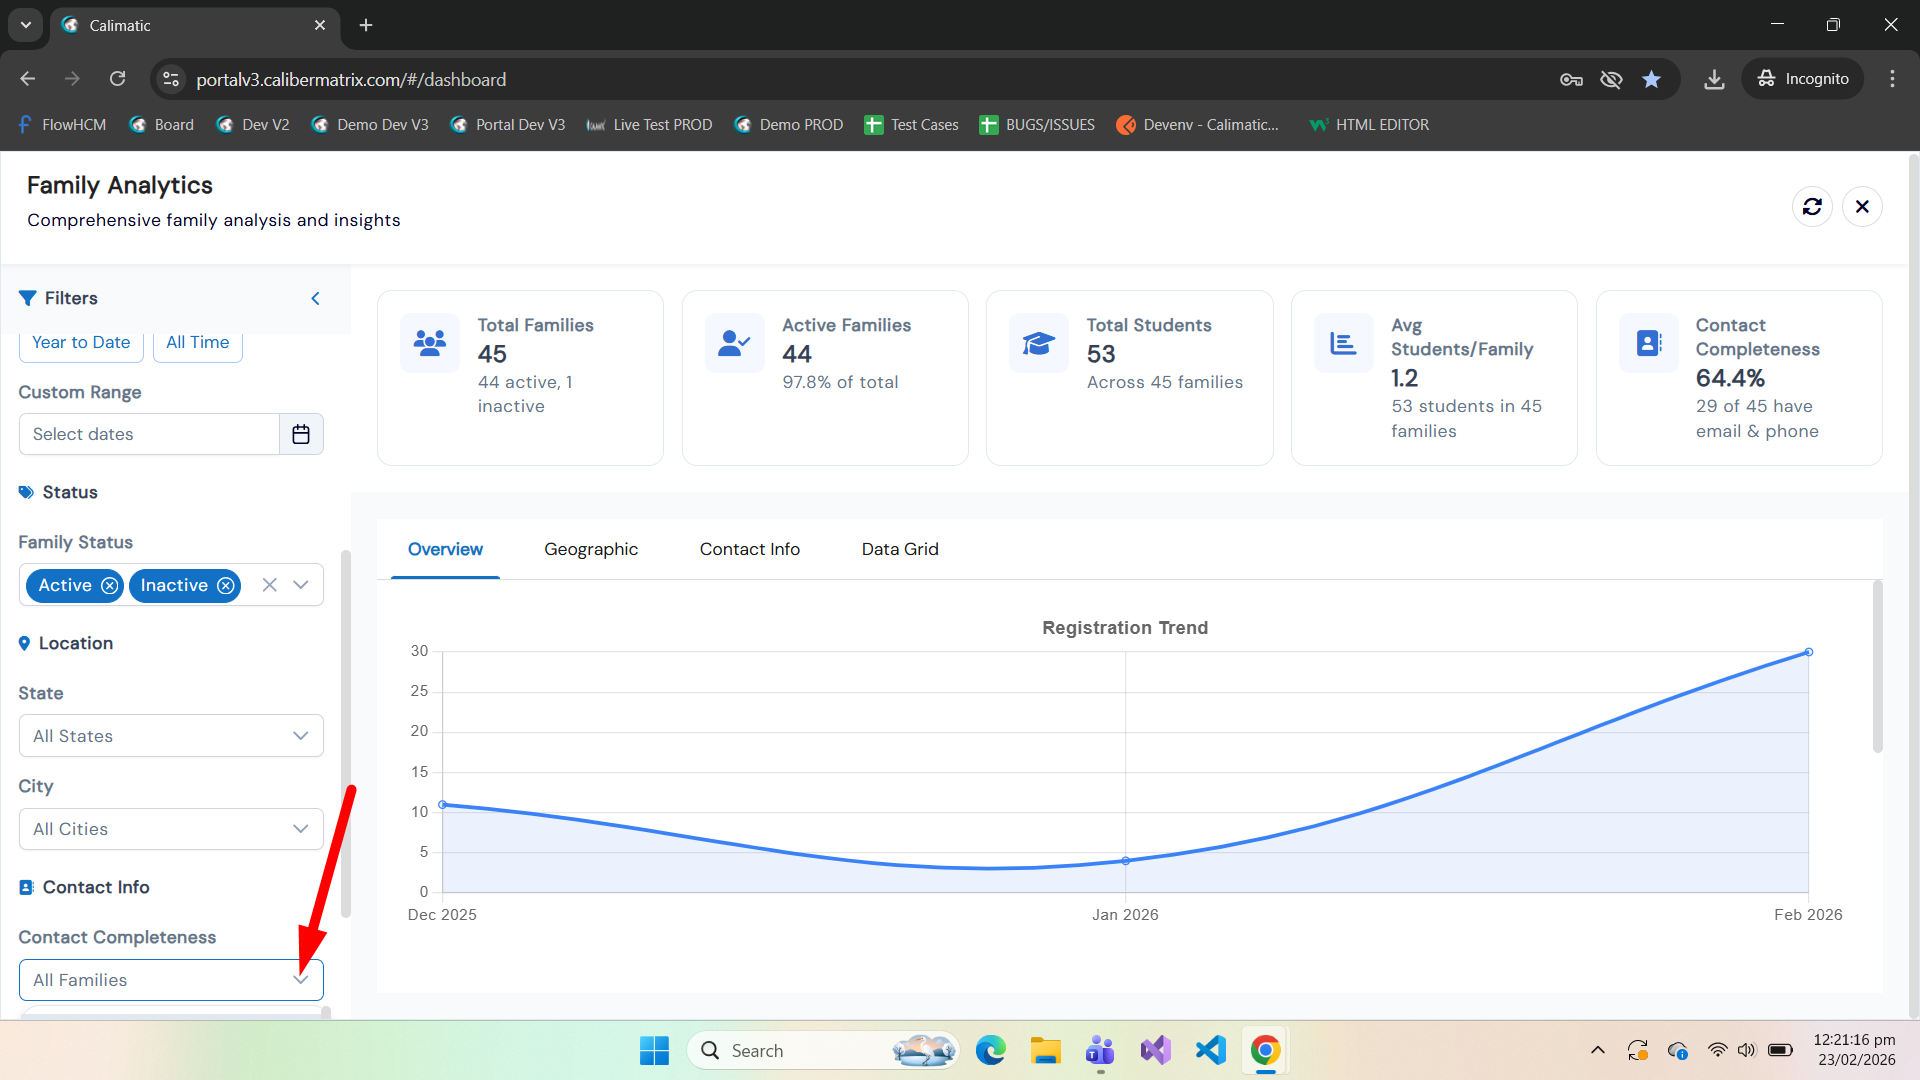Select the All Time range button

(x=197, y=343)
